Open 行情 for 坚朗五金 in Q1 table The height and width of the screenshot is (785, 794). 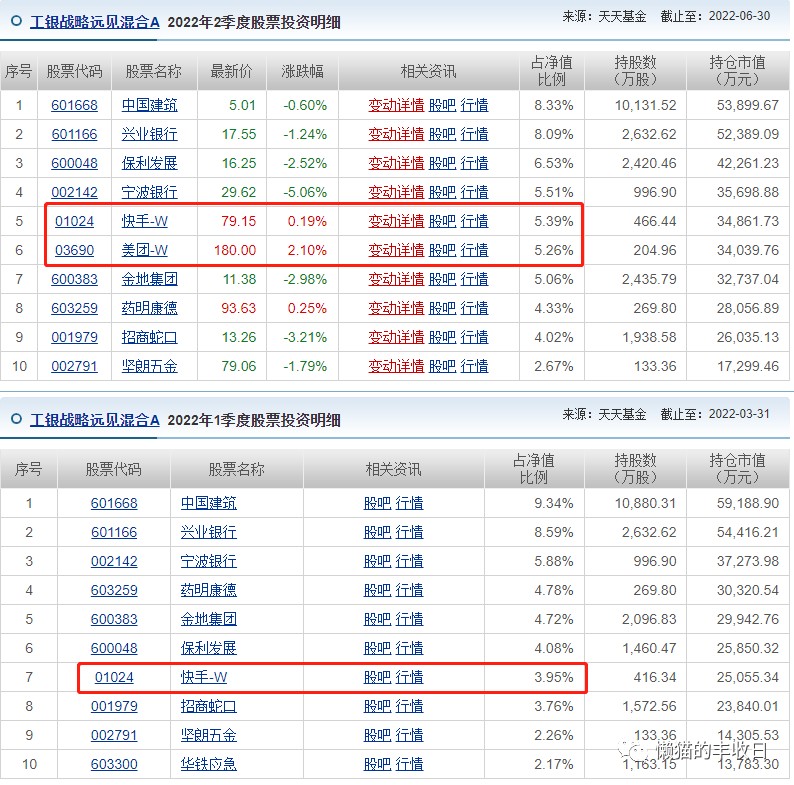click(x=409, y=735)
